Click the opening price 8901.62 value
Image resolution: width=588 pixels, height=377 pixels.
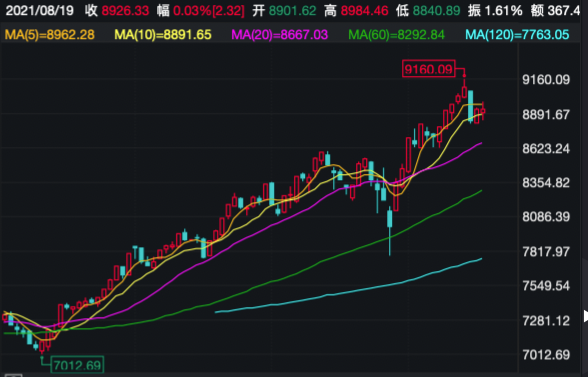pyautogui.click(x=292, y=11)
